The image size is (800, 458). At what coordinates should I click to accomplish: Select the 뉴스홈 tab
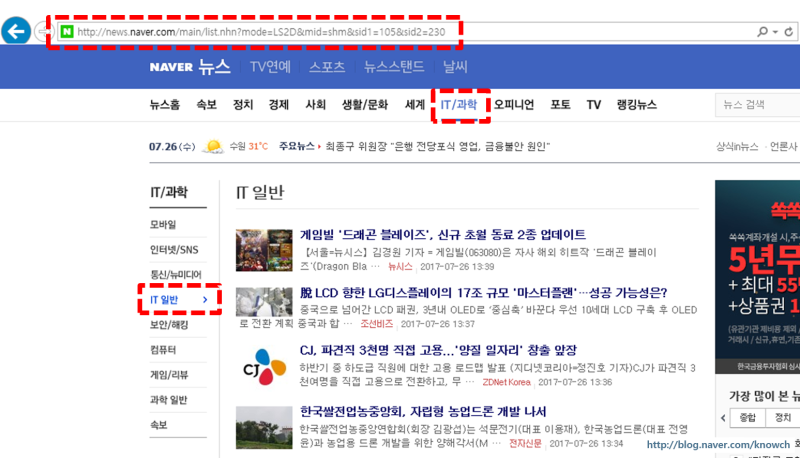[x=165, y=105]
